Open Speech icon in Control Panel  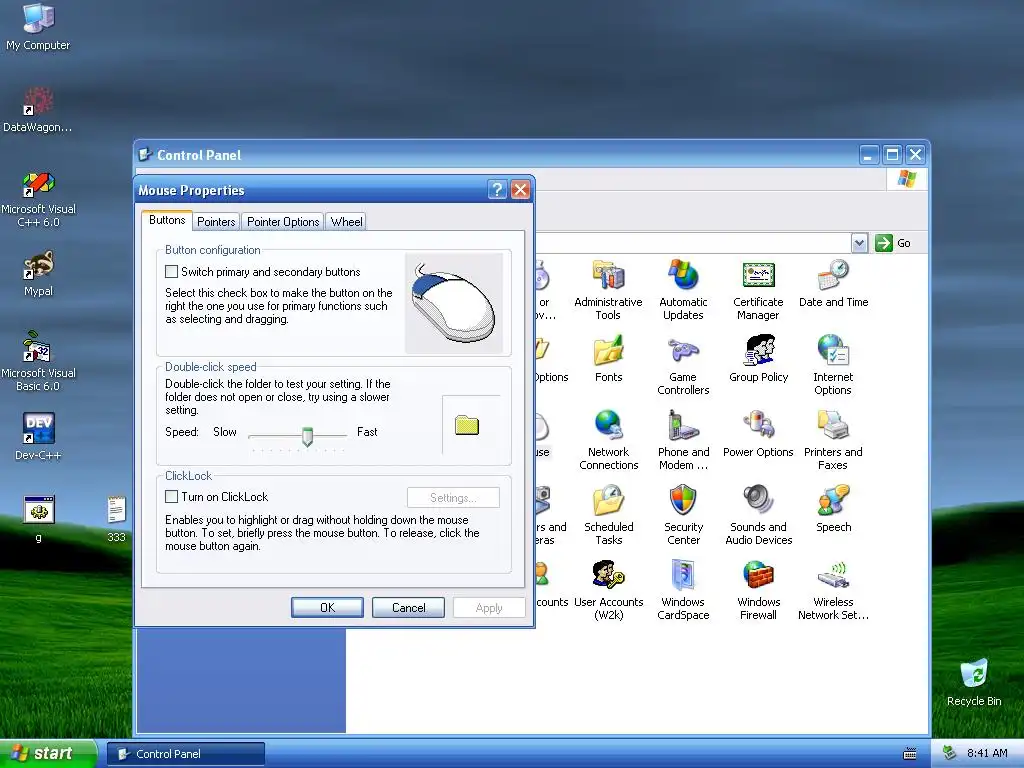pos(833,509)
